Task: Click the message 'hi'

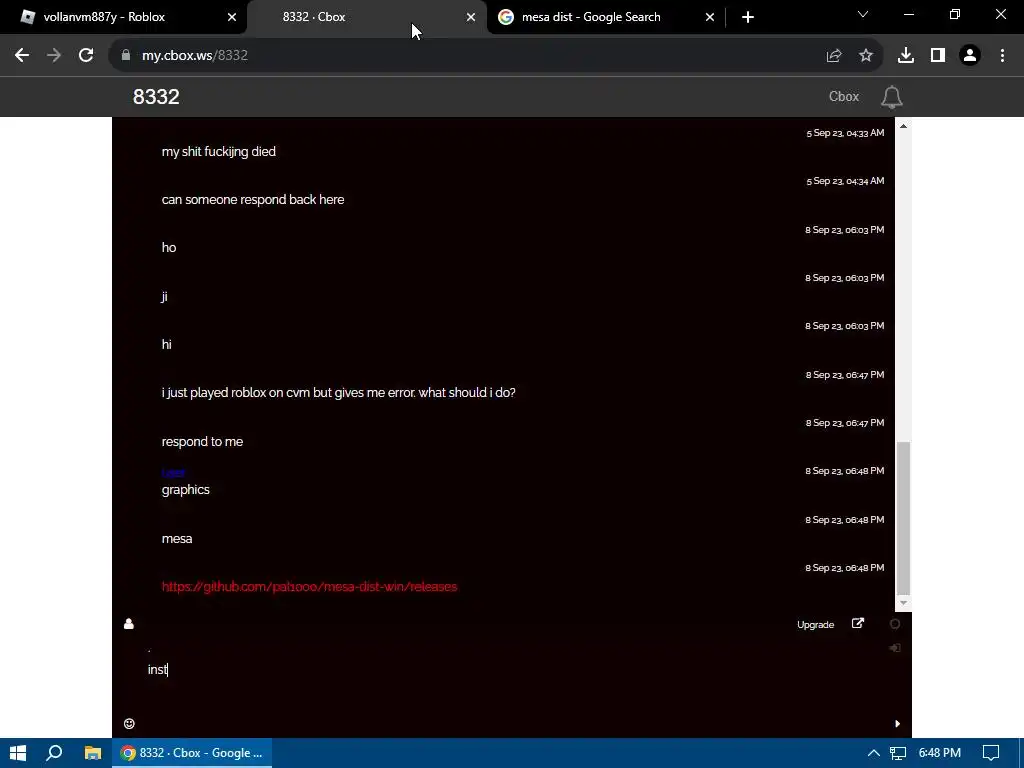Action: coord(167,344)
